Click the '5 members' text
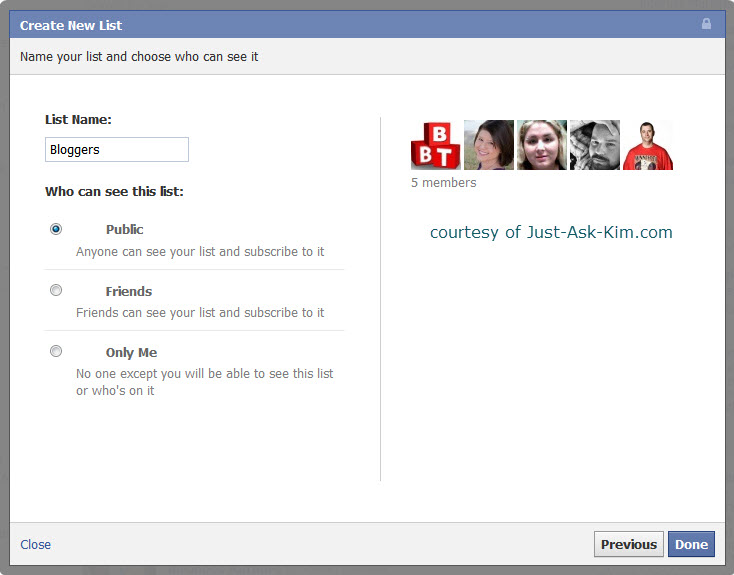The width and height of the screenshot is (734, 575). (x=444, y=183)
